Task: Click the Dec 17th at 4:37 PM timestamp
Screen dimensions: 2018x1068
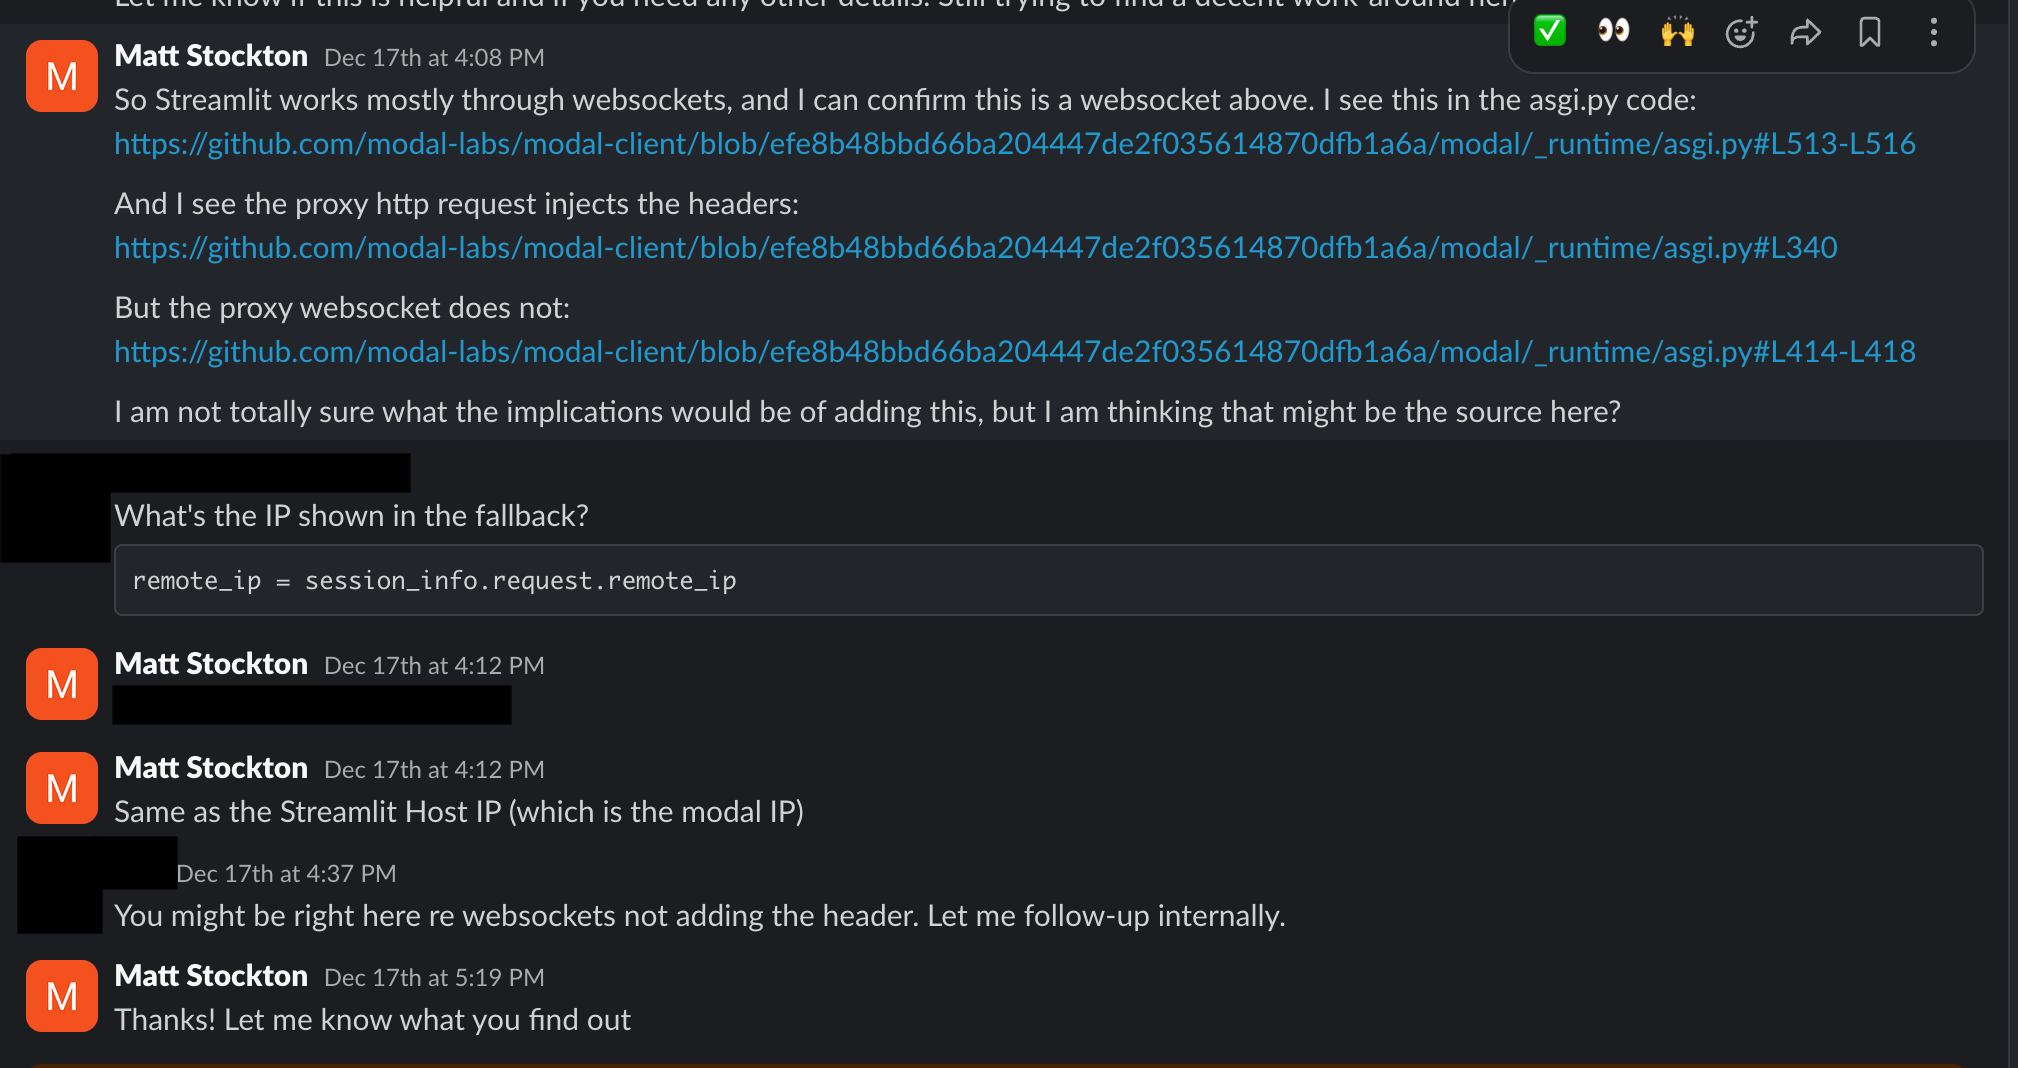Action: point(286,874)
